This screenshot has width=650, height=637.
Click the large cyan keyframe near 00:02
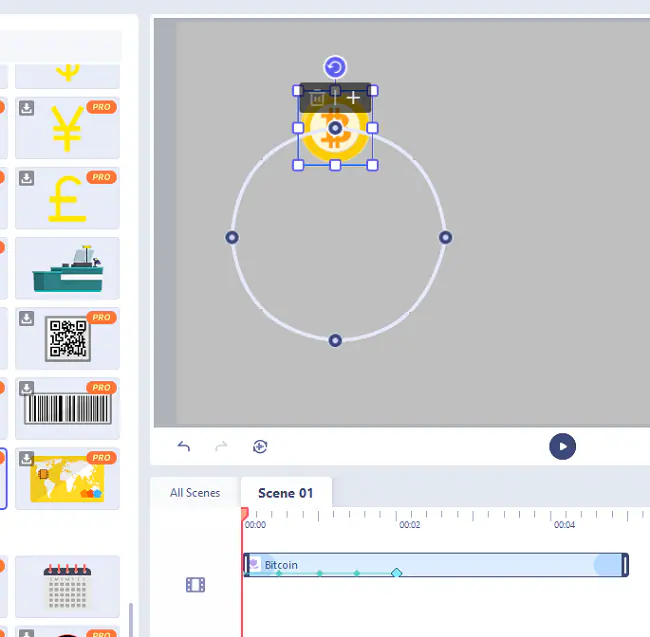pyautogui.click(x=397, y=573)
